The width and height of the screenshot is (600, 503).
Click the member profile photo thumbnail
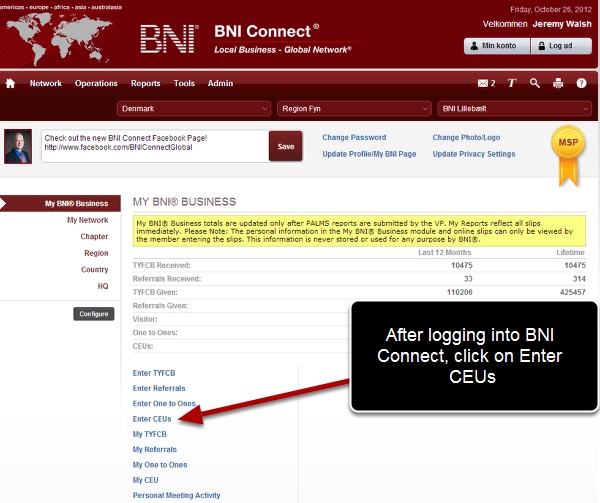point(19,146)
